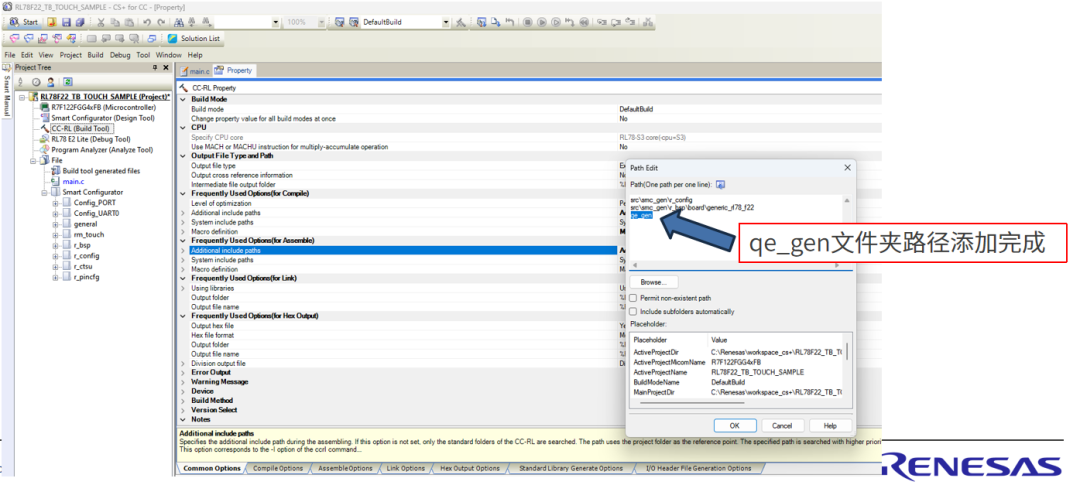Click the Undo arrow icon
This screenshot has width=1080, height=485.
[x=146, y=22]
